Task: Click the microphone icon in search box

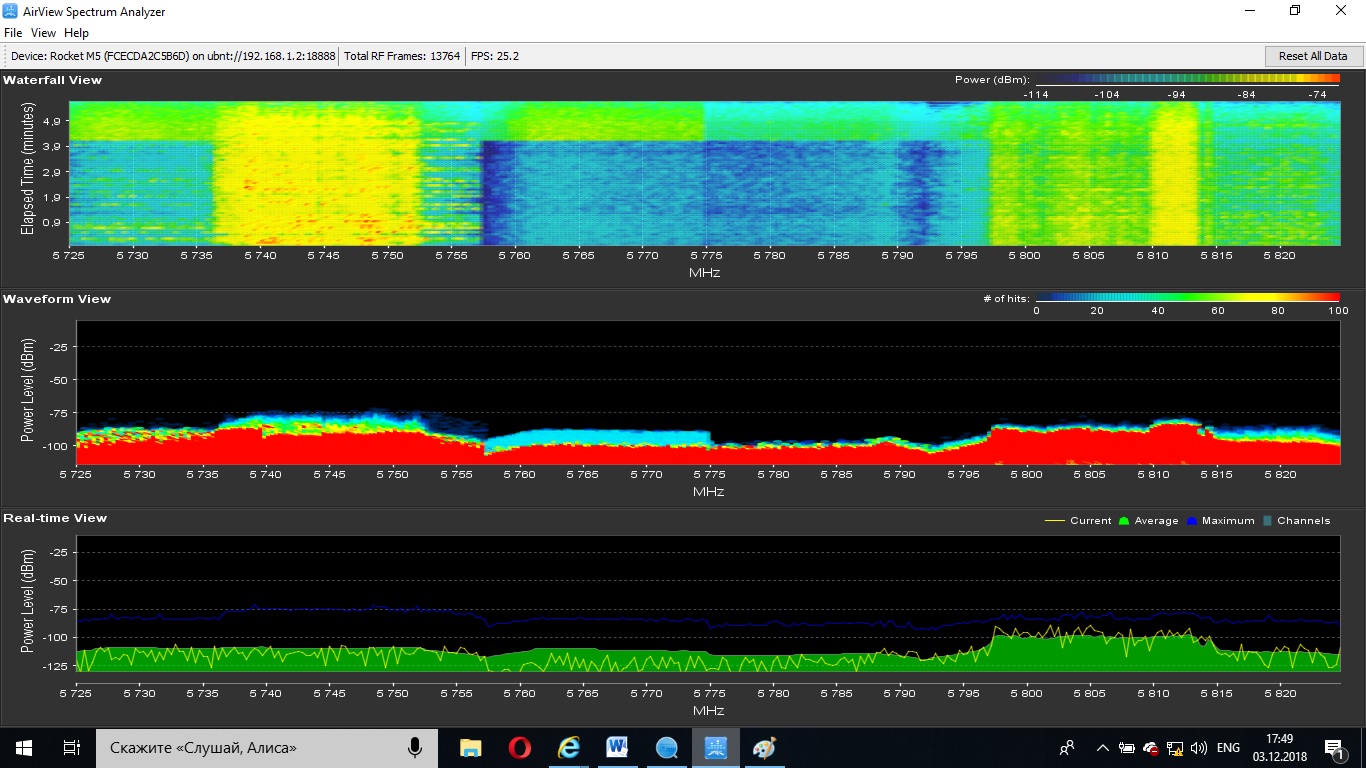Action: (x=414, y=747)
